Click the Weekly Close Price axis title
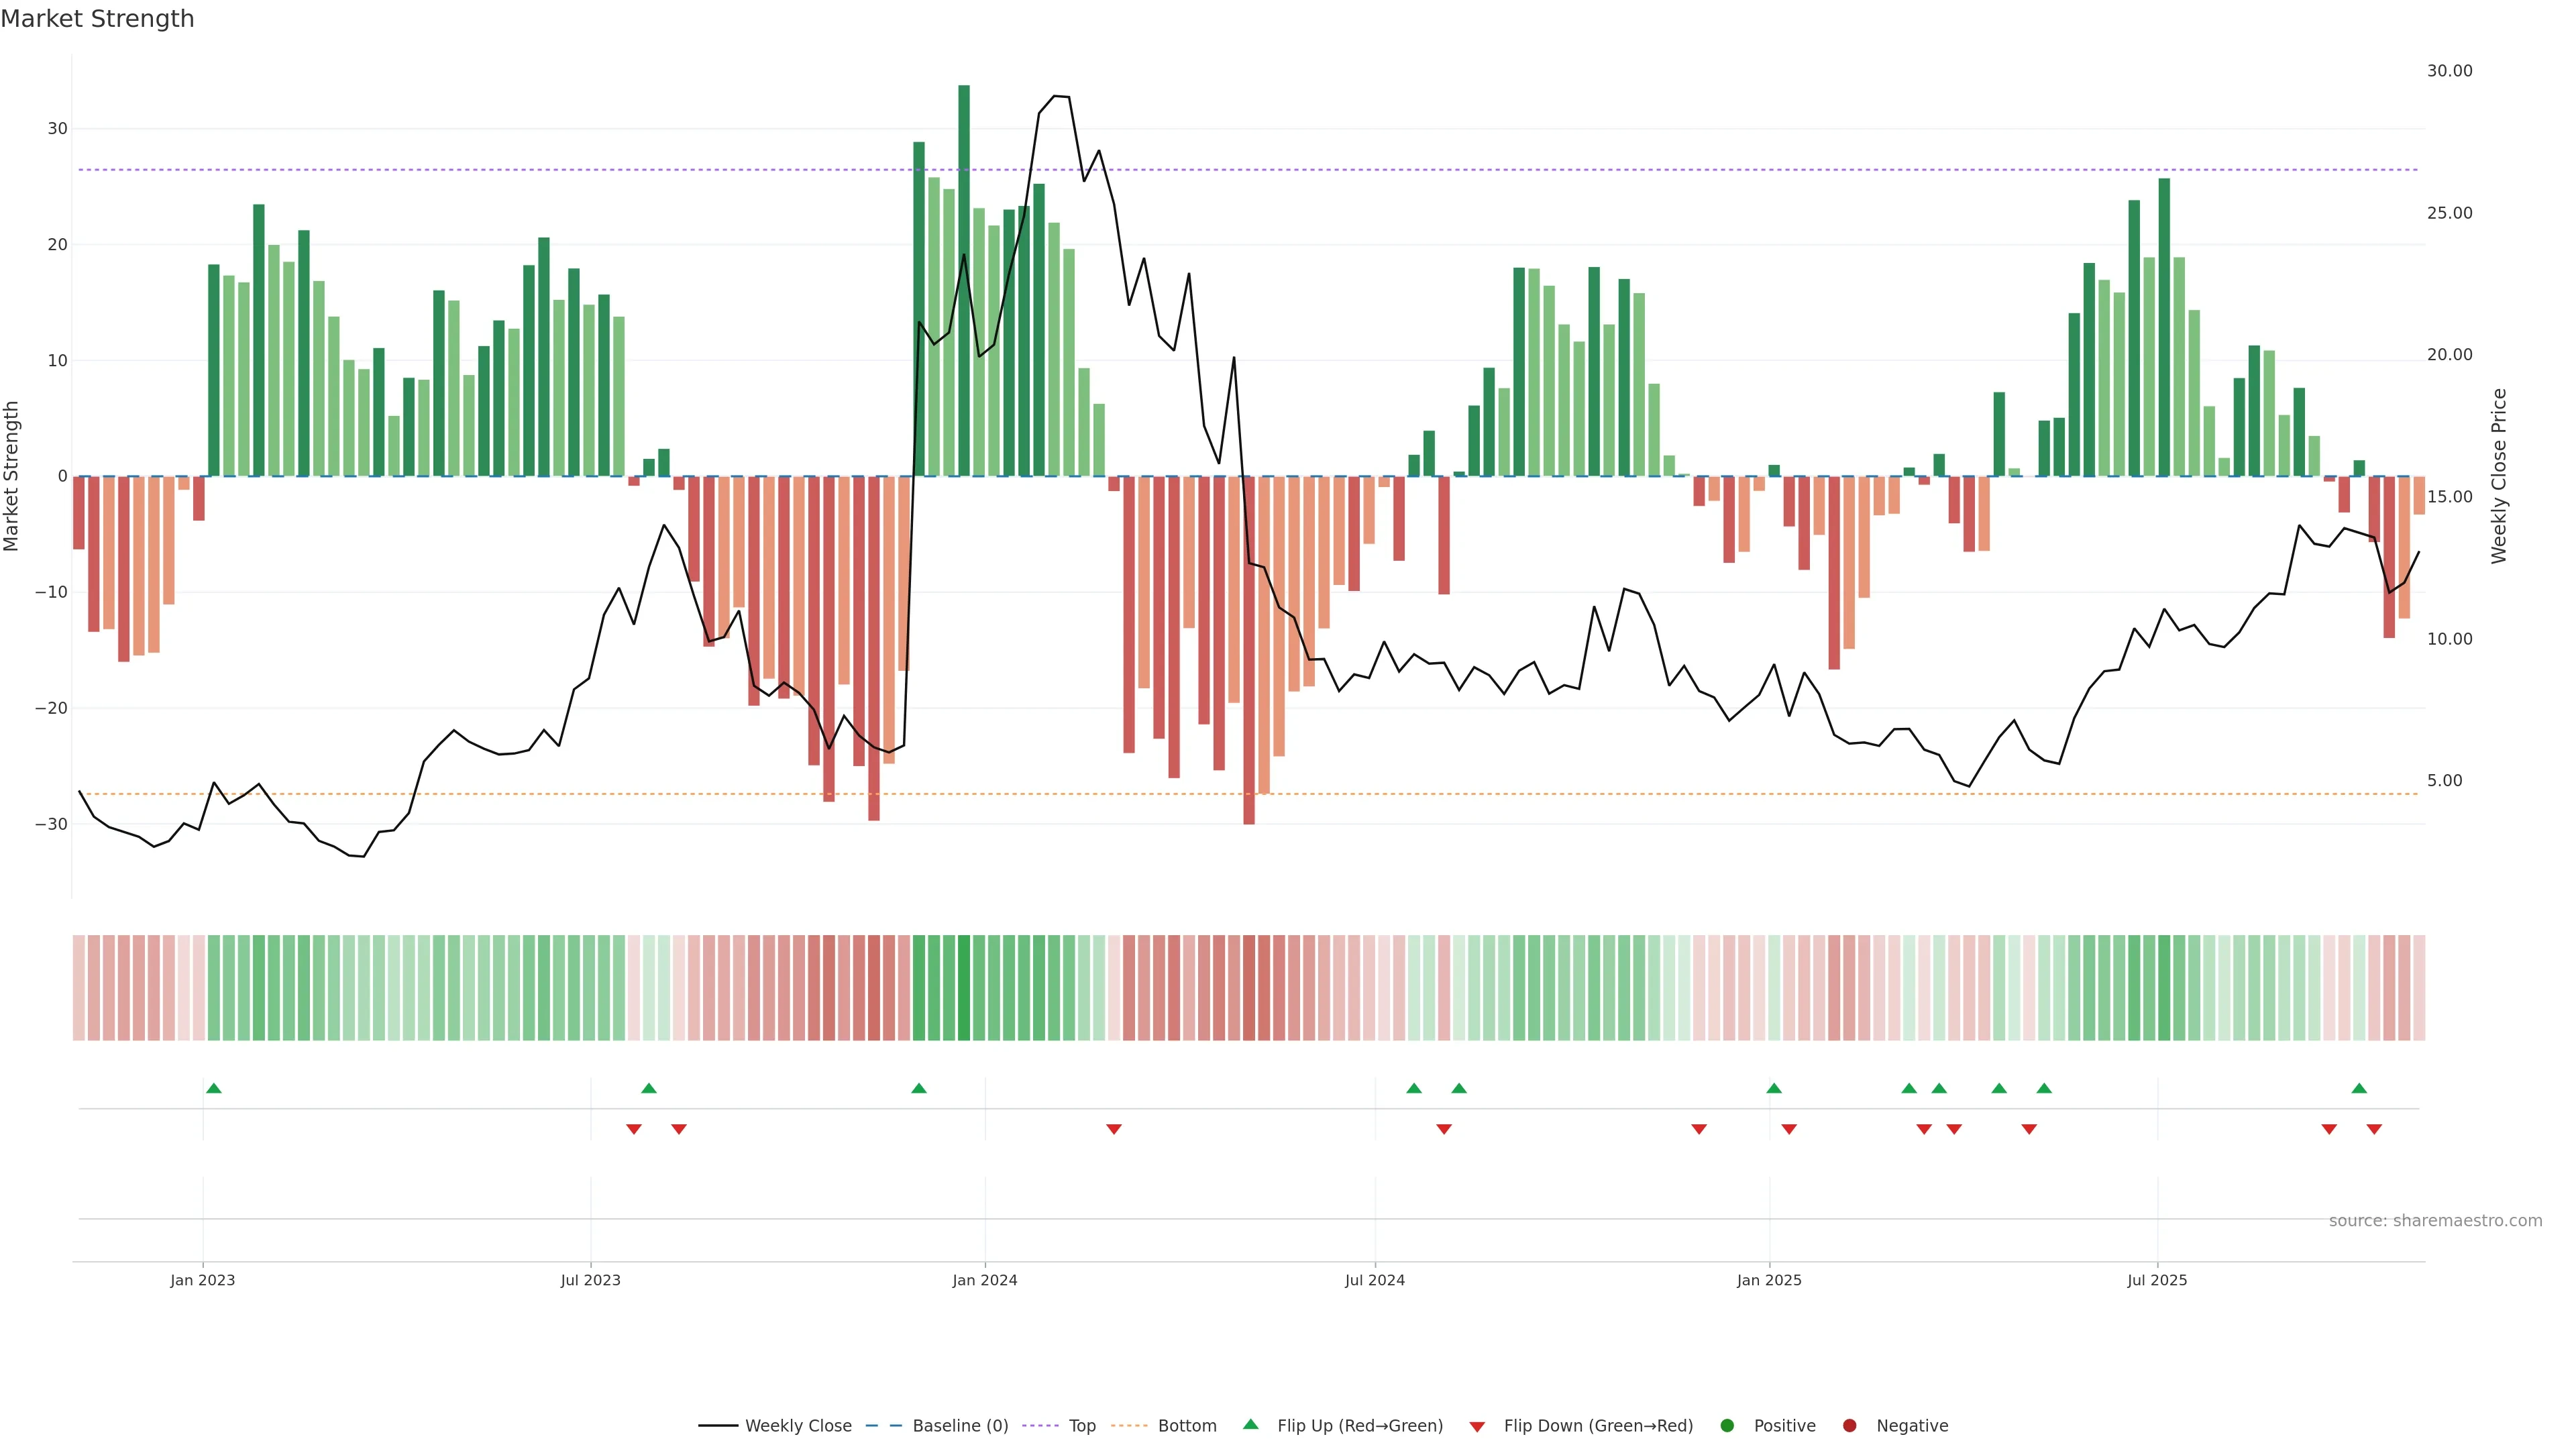The width and height of the screenshot is (2576, 1449). click(2499, 476)
